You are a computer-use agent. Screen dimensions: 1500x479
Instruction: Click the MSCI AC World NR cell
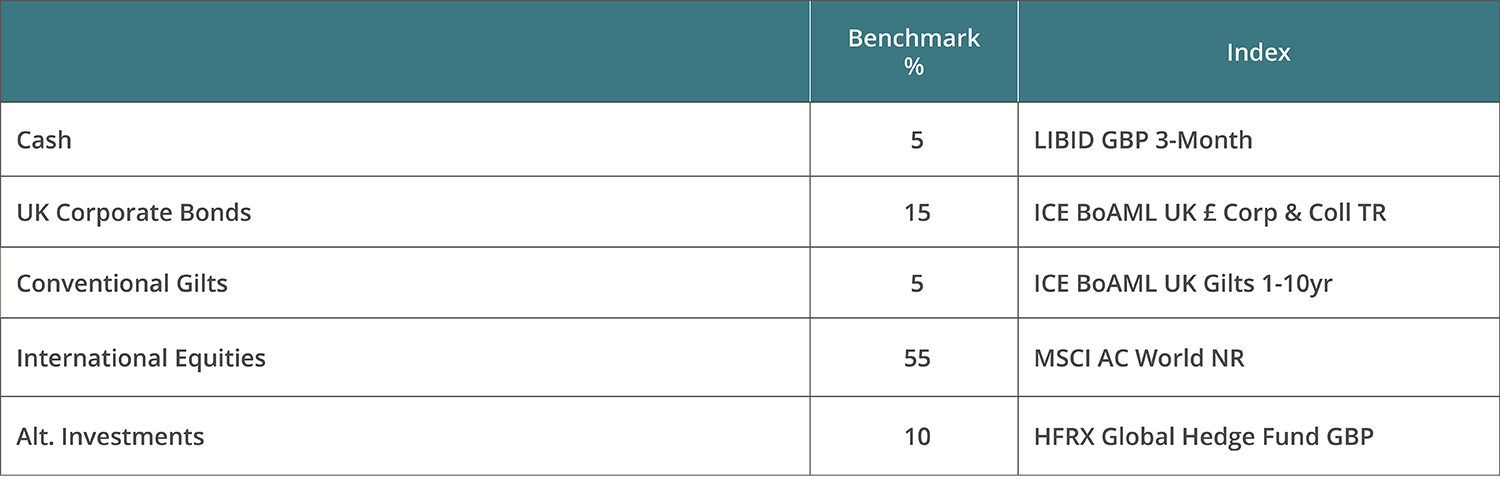[1139, 358]
